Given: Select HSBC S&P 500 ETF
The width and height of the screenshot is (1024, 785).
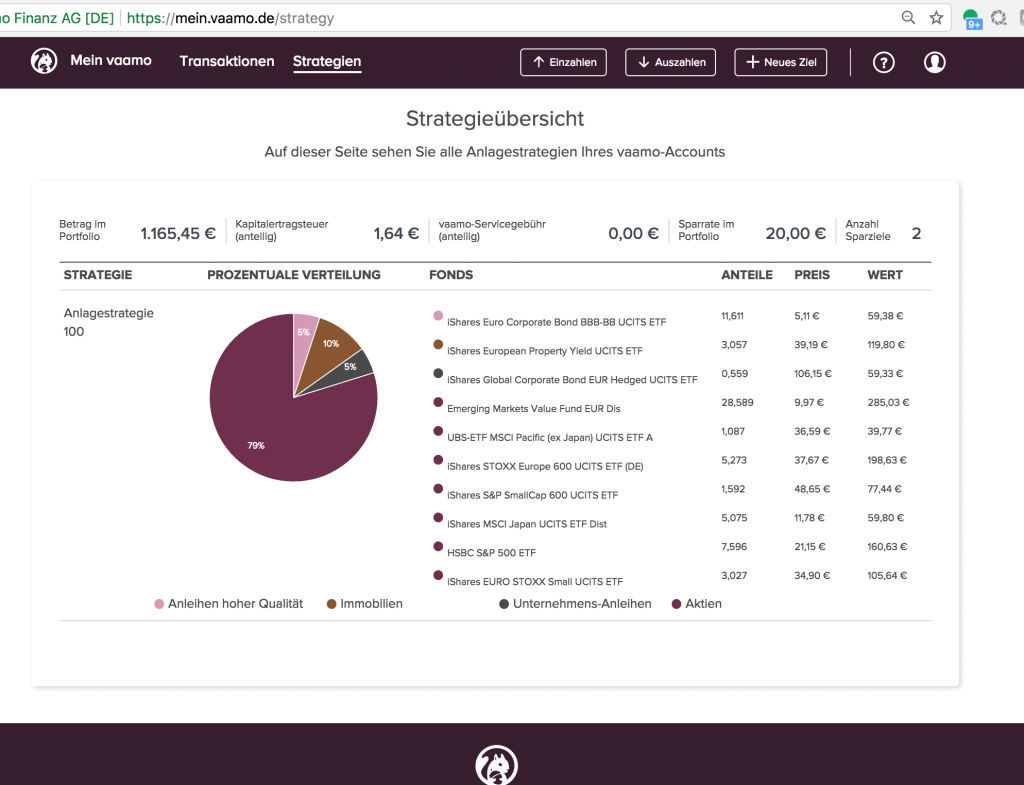Looking at the screenshot, I should (491, 552).
